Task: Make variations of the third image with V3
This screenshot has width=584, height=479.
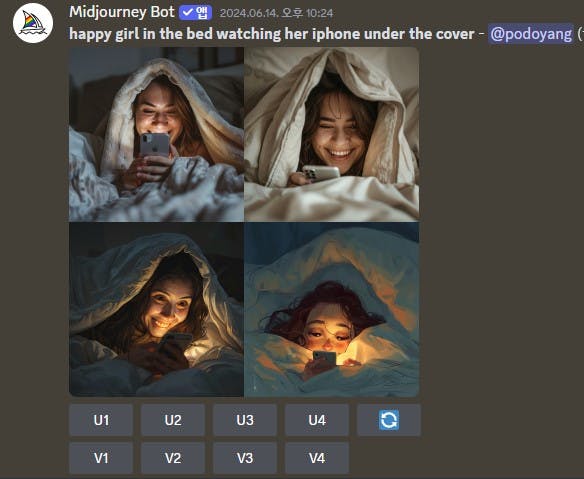Action: point(245,458)
